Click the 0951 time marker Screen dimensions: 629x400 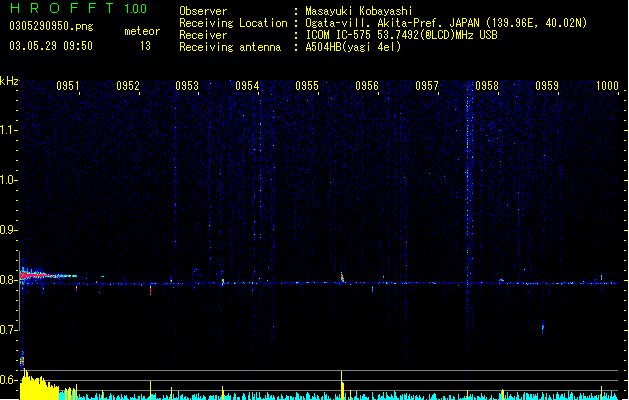[67, 86]
